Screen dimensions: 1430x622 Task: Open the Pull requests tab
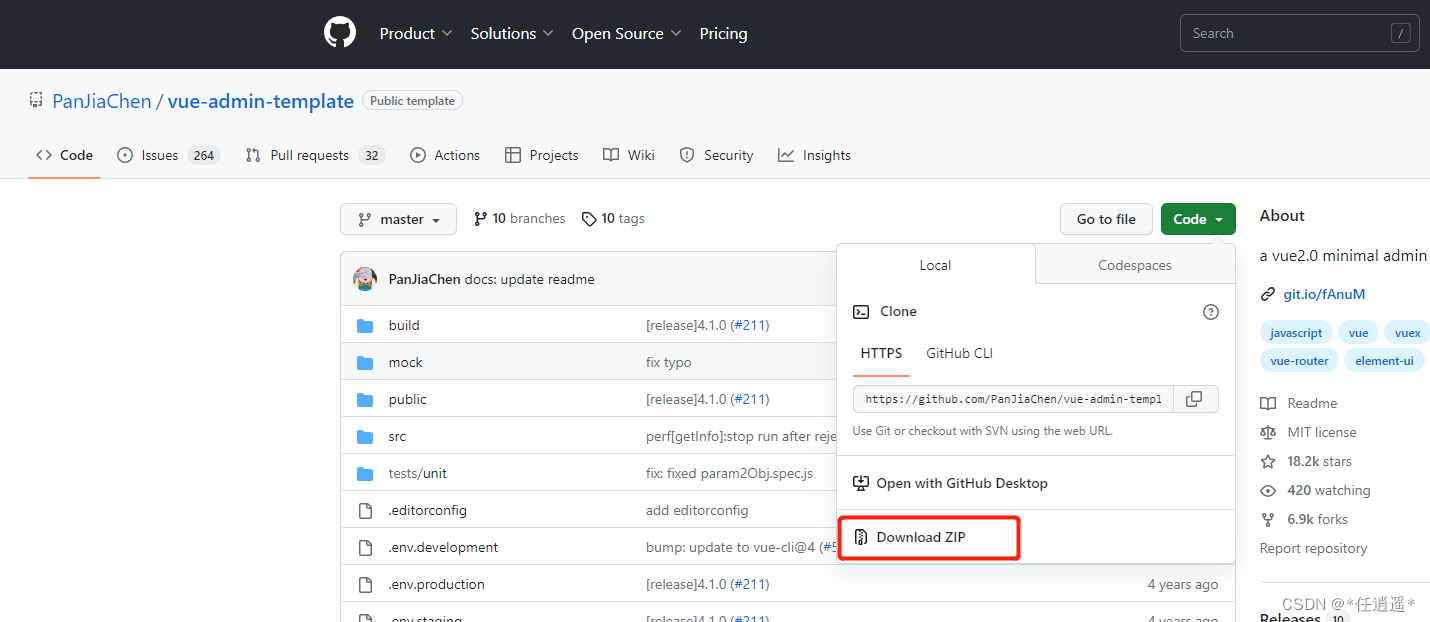pyautogui.click(x=315, y=155)
